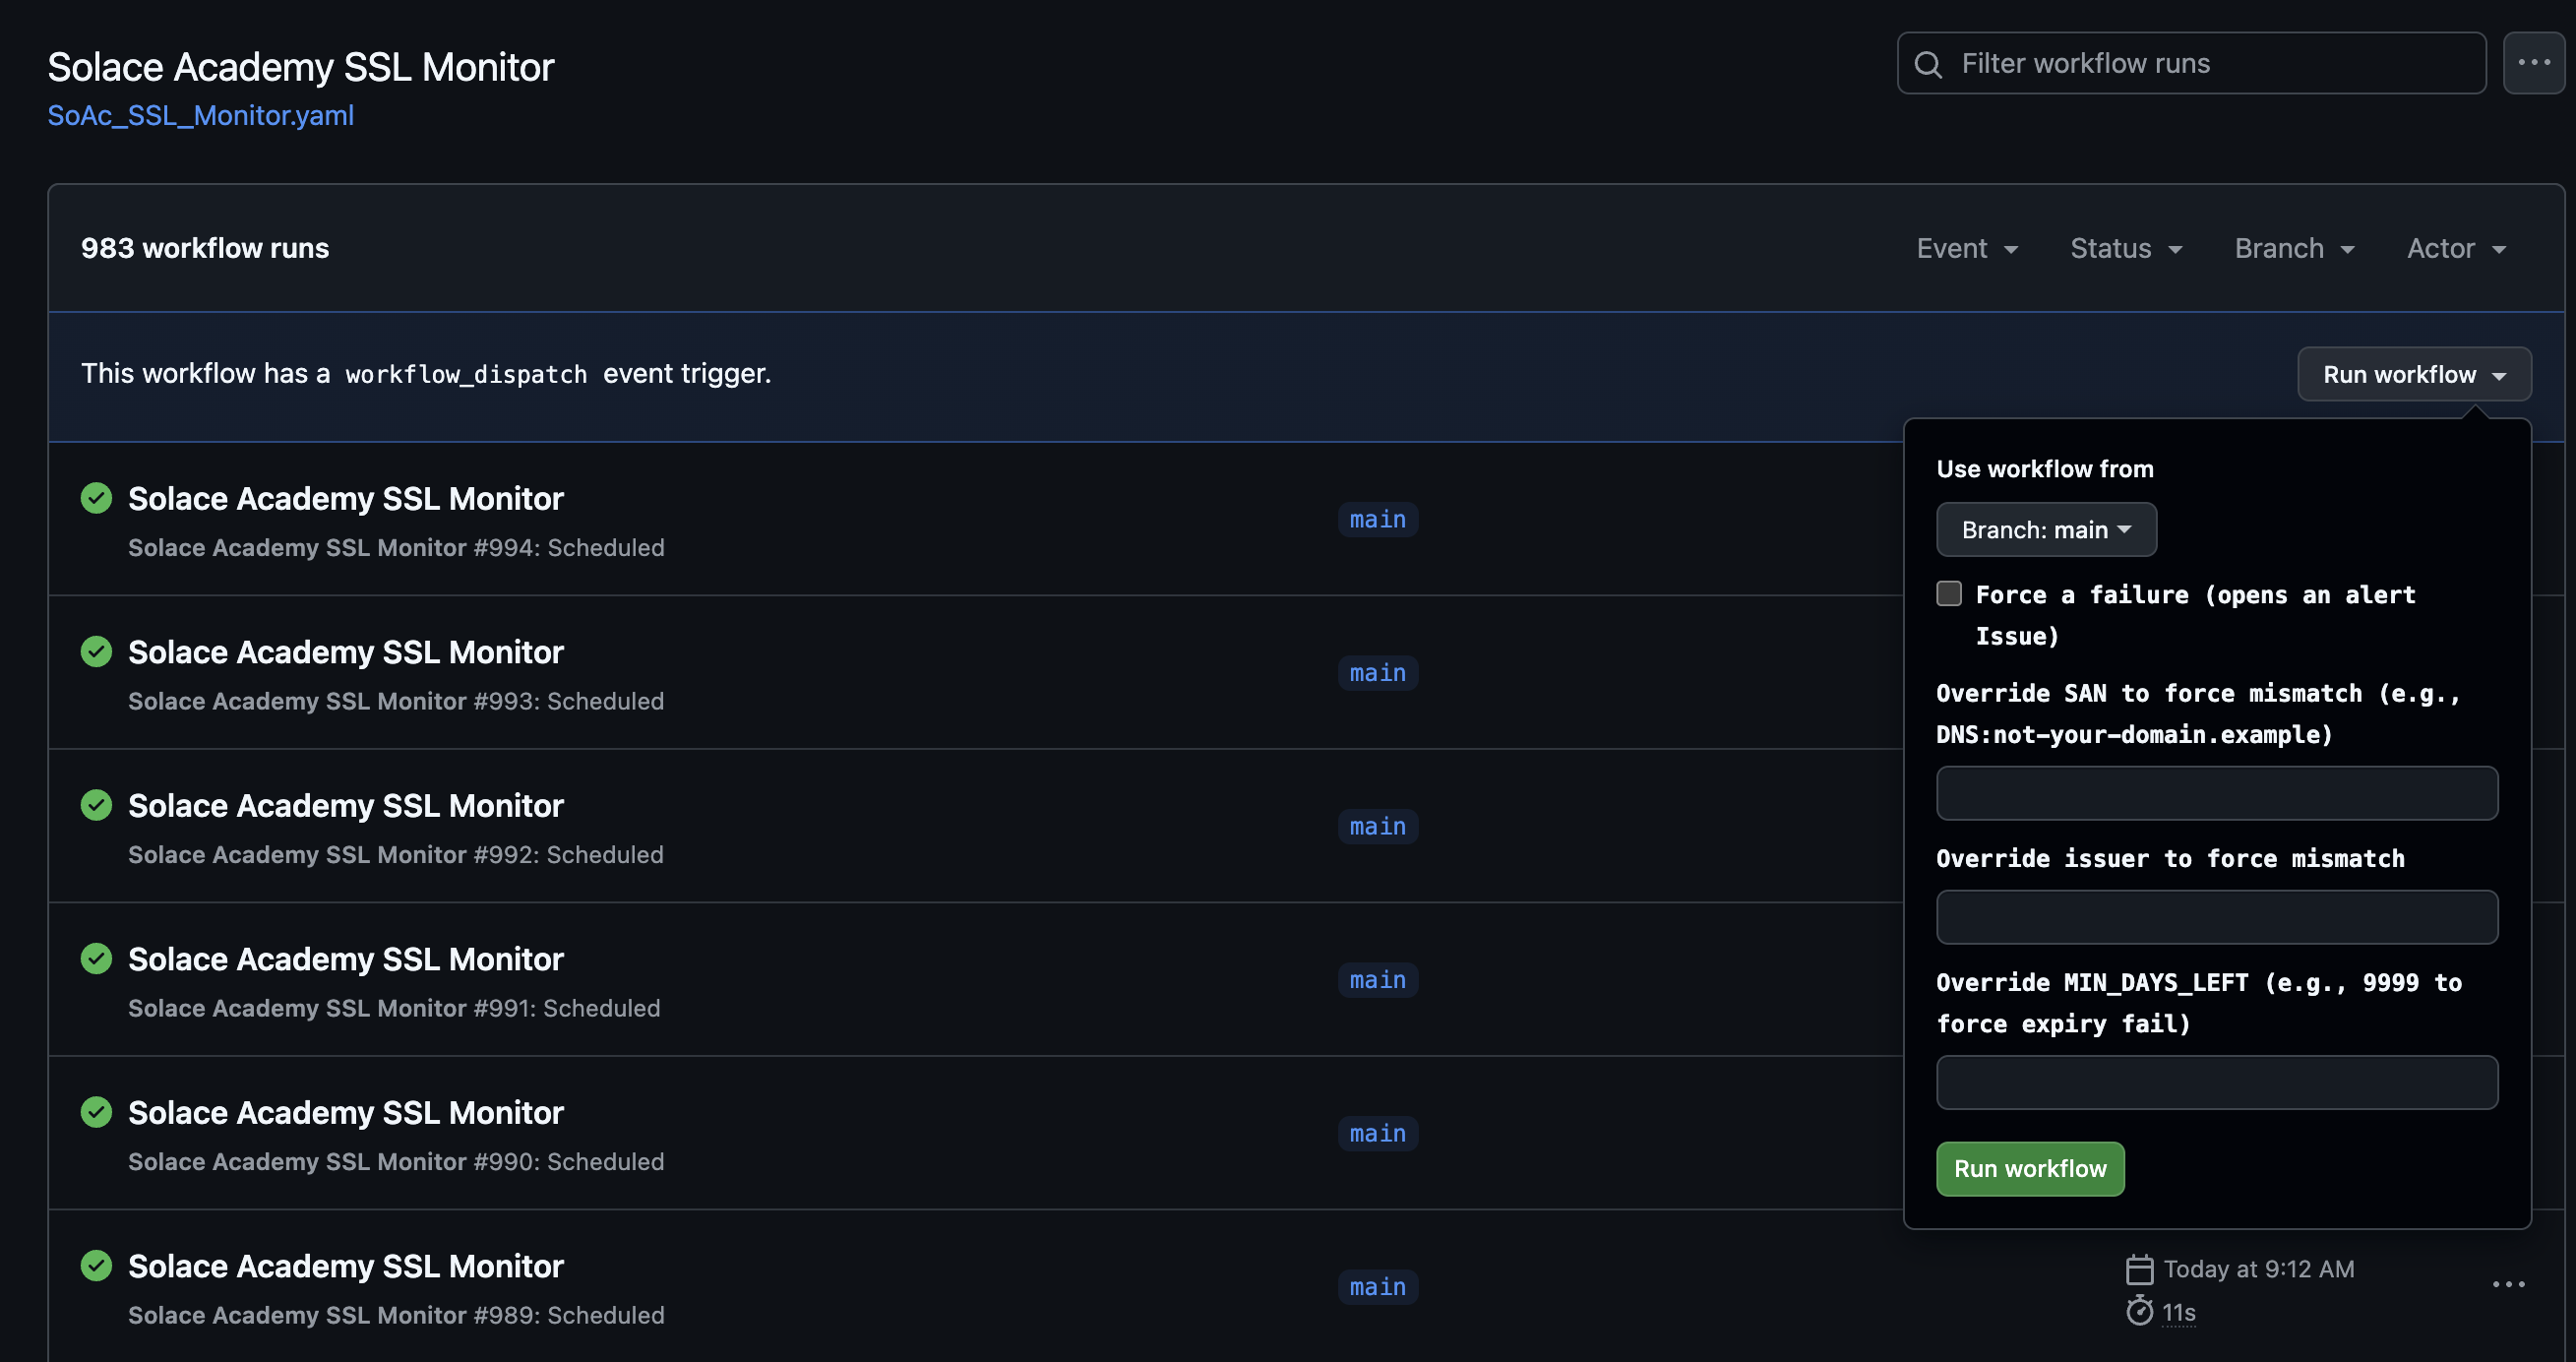Click the Override SAN input field
2576x1362 pixels.
click(2217, 794)
